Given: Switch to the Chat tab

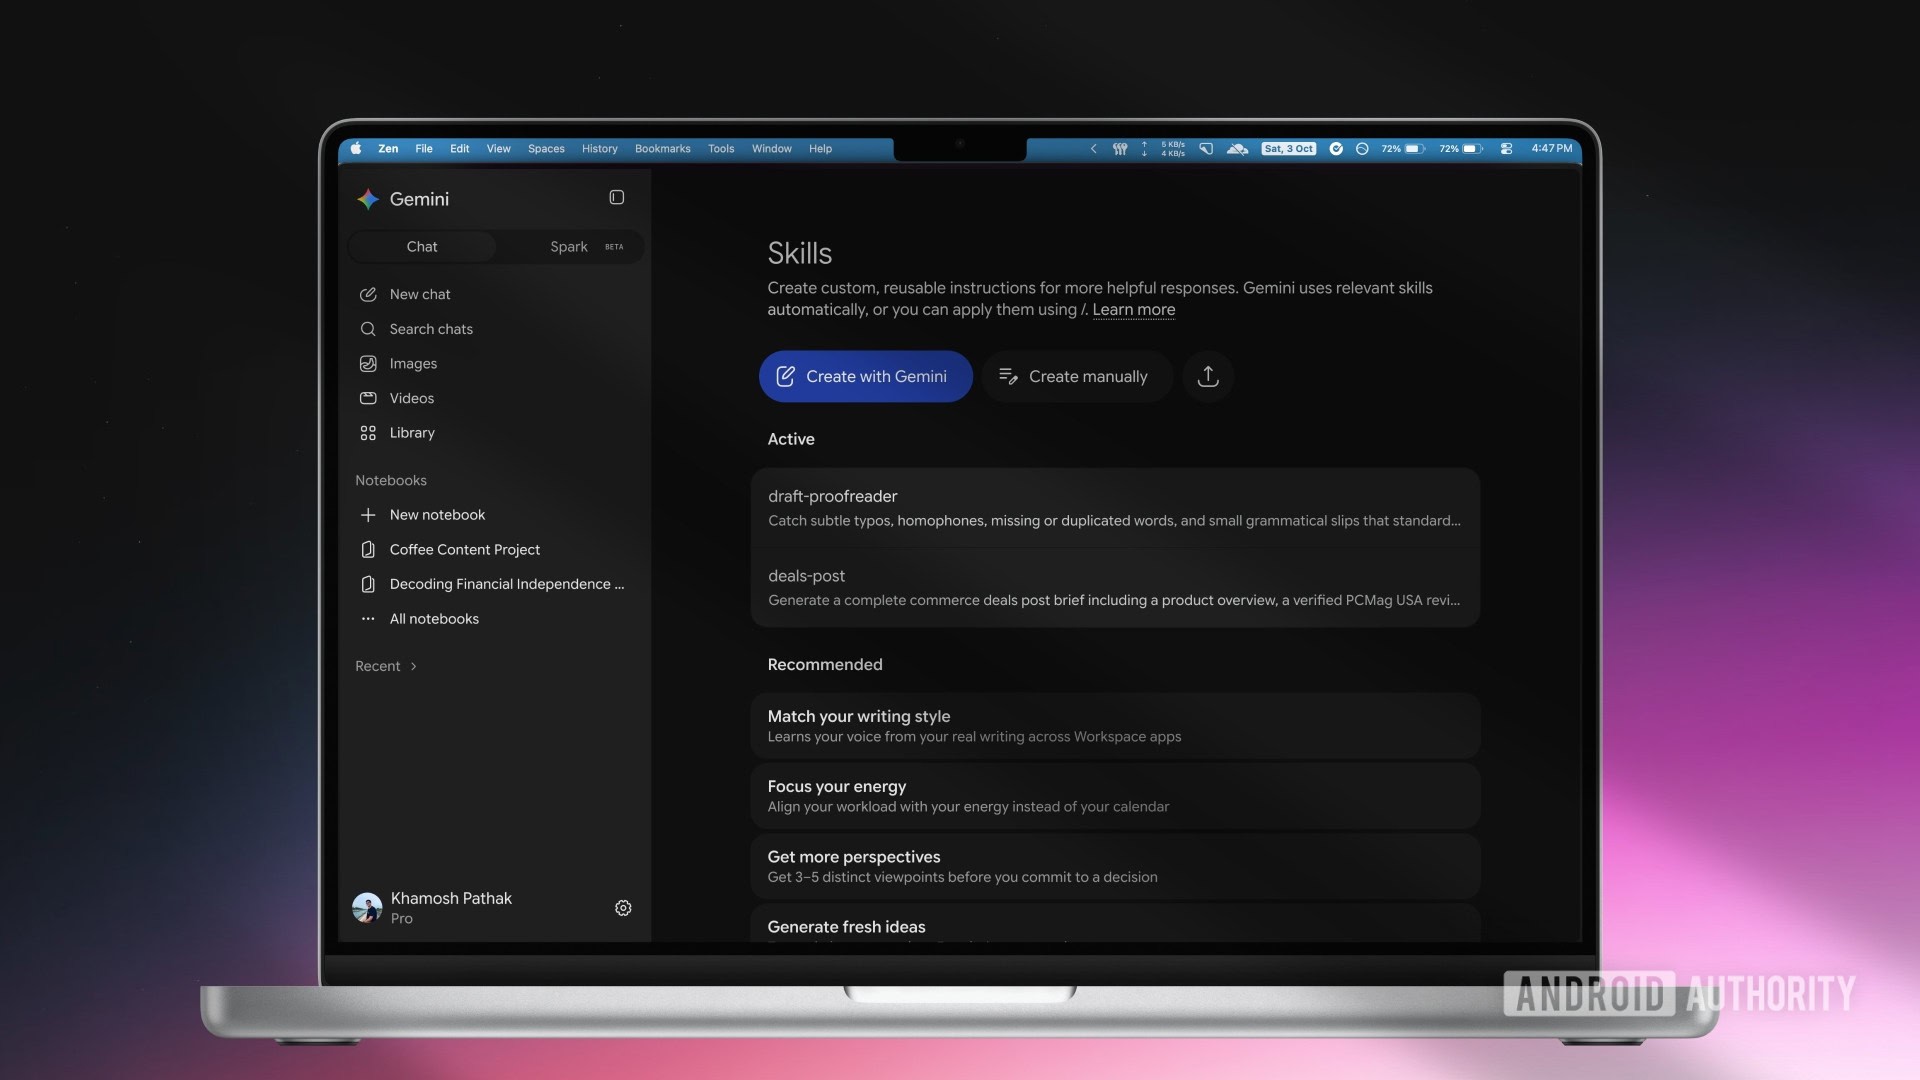Looking at the screenshot, I should [422, 247].
